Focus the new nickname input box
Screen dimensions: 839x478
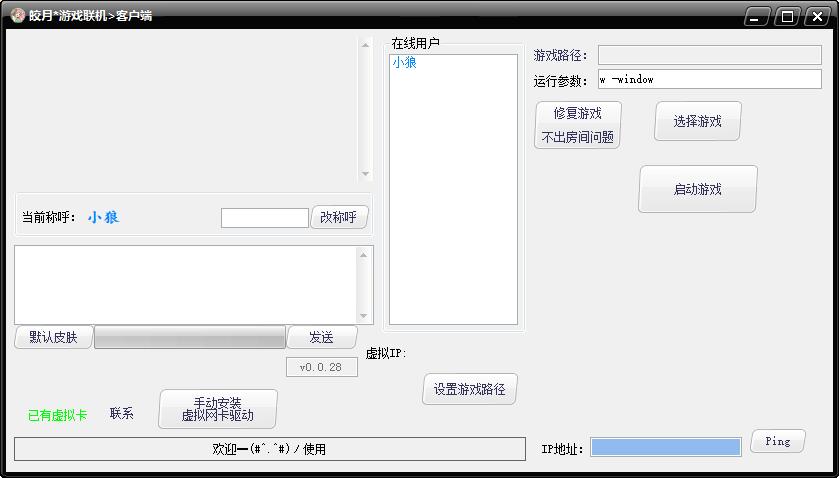pyautogui.click(x=265, y=218)
